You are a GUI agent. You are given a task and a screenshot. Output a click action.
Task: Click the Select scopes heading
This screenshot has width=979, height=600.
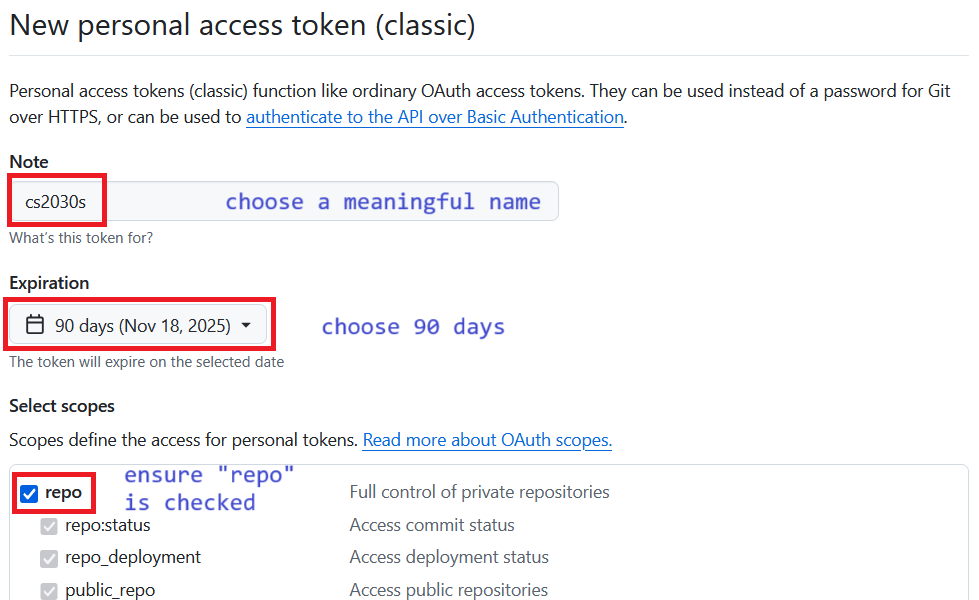click(x=61, y=406)
